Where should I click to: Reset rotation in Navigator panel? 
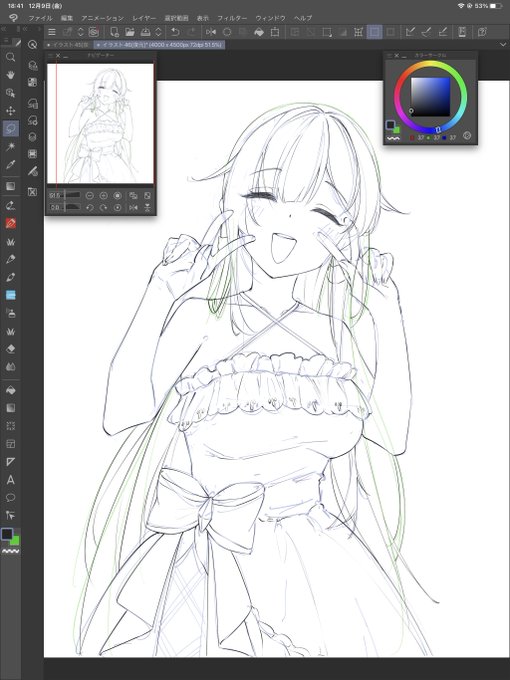117,208
